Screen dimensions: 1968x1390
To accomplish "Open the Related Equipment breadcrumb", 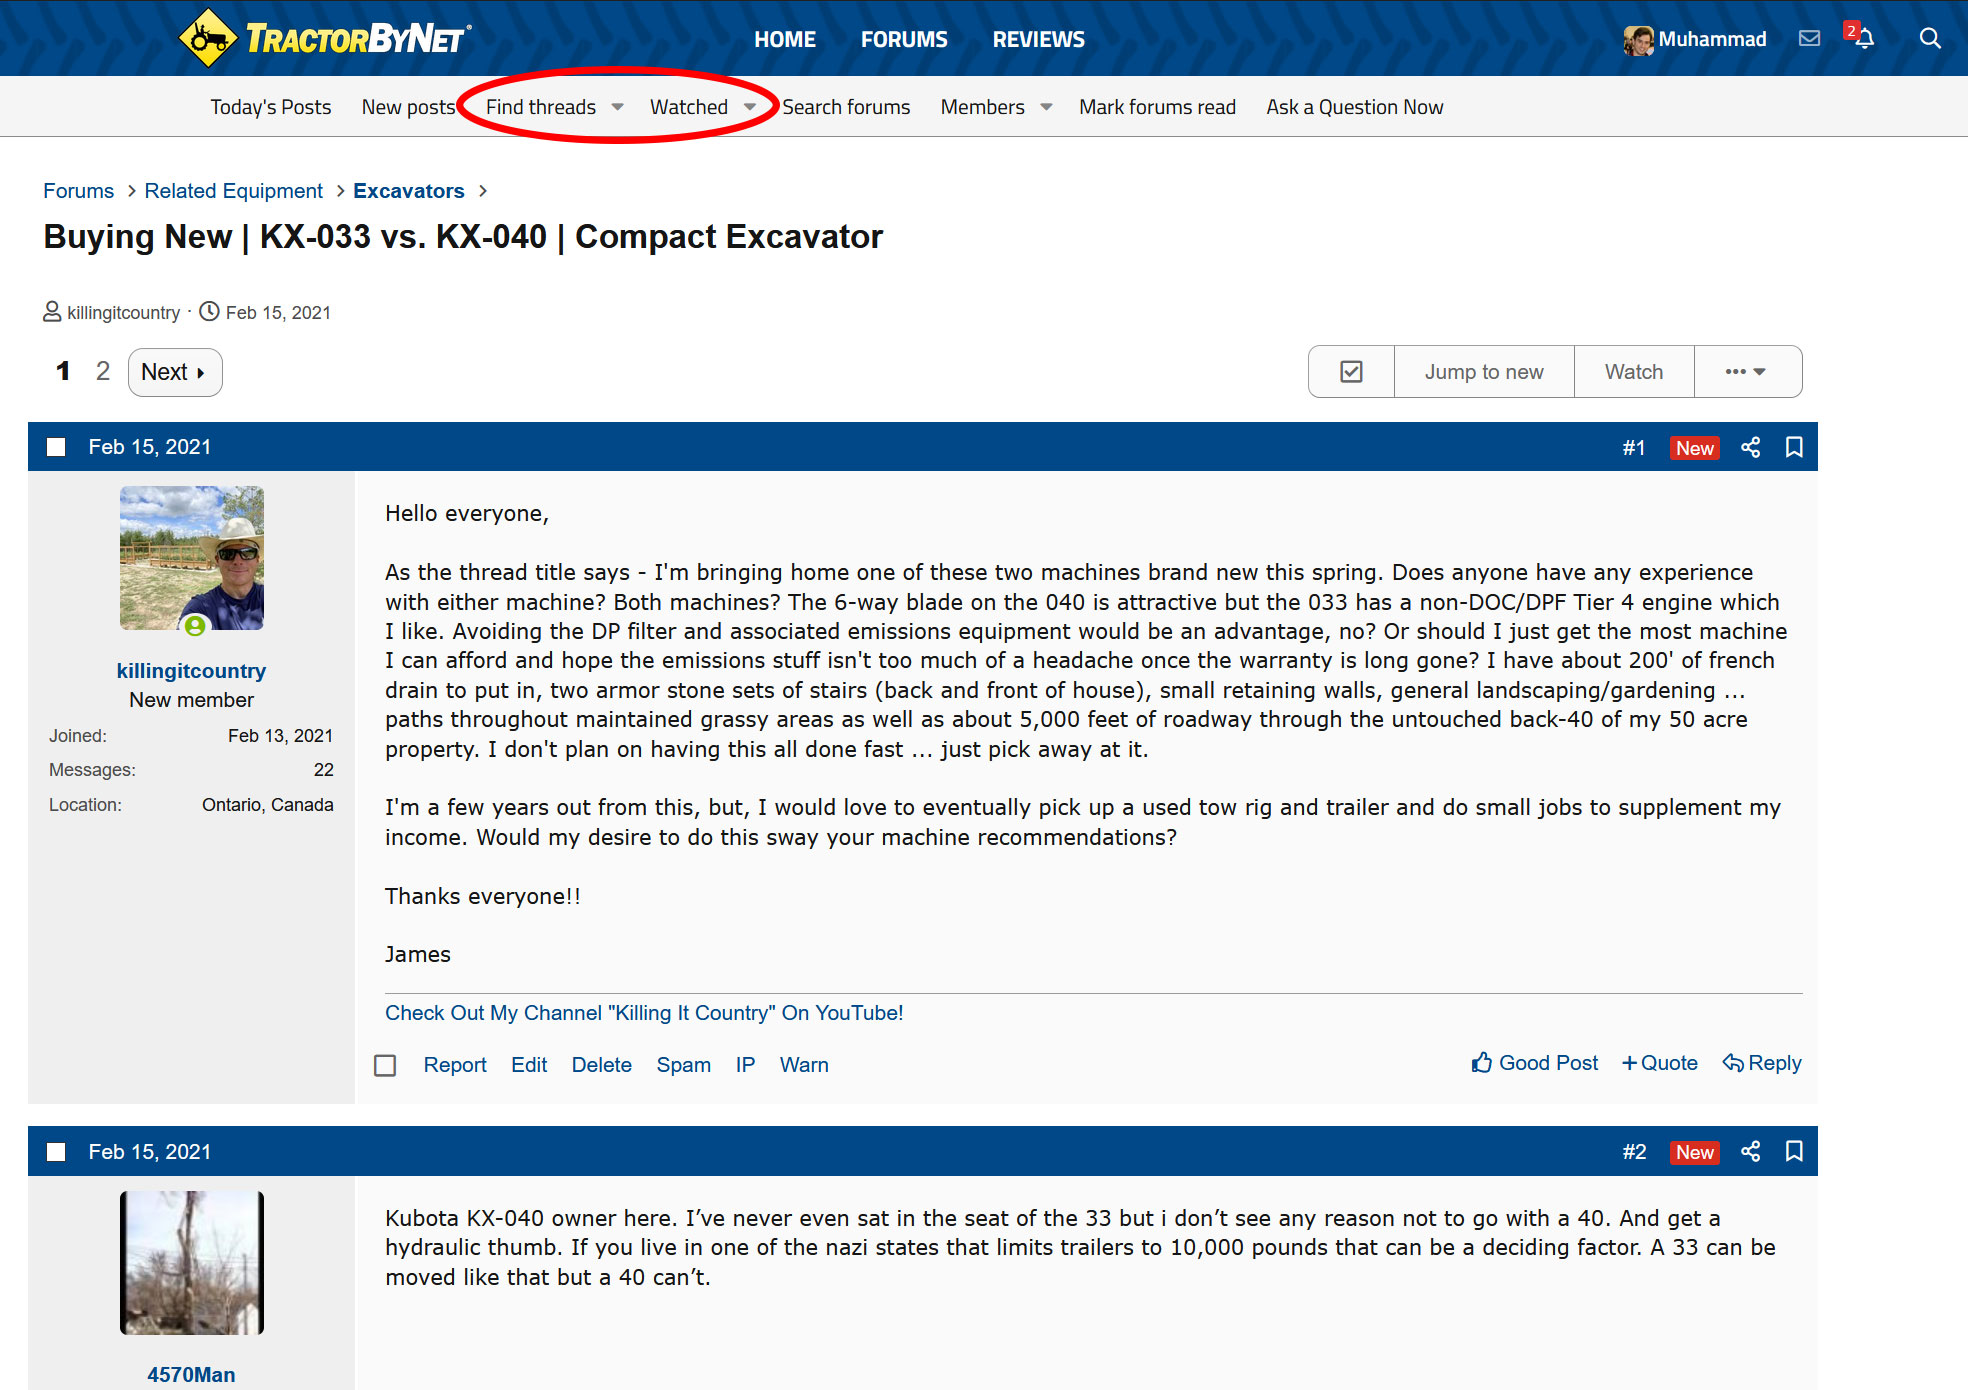I will (233, 191).
